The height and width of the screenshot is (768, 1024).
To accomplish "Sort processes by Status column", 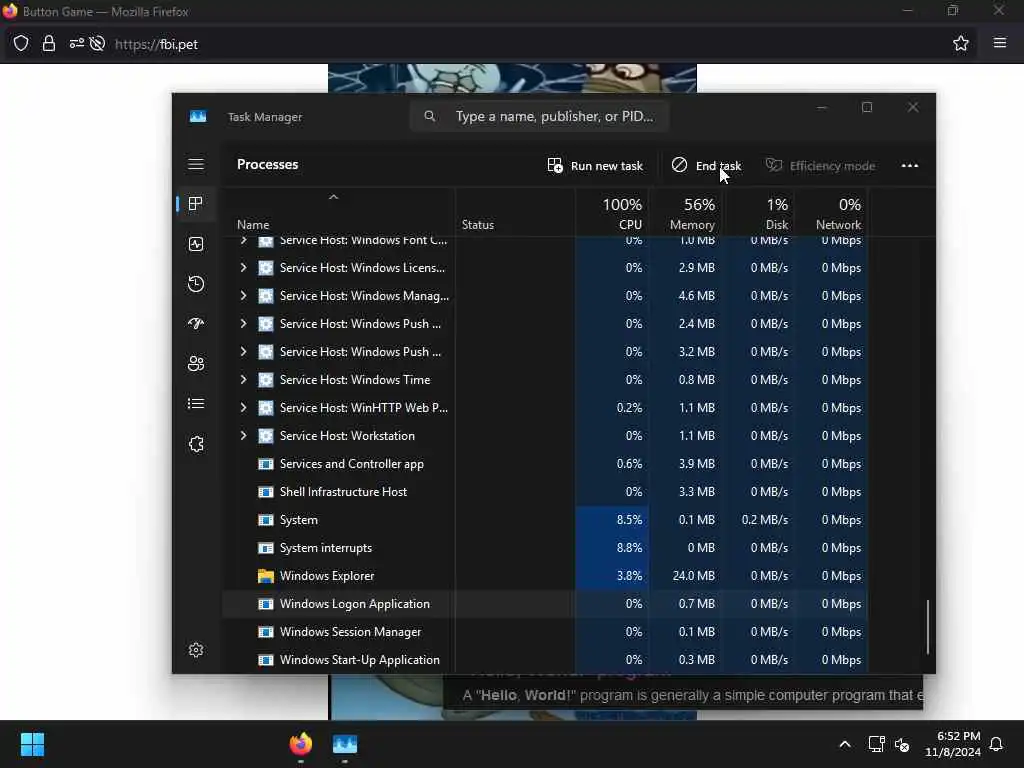I will point(477,225).
